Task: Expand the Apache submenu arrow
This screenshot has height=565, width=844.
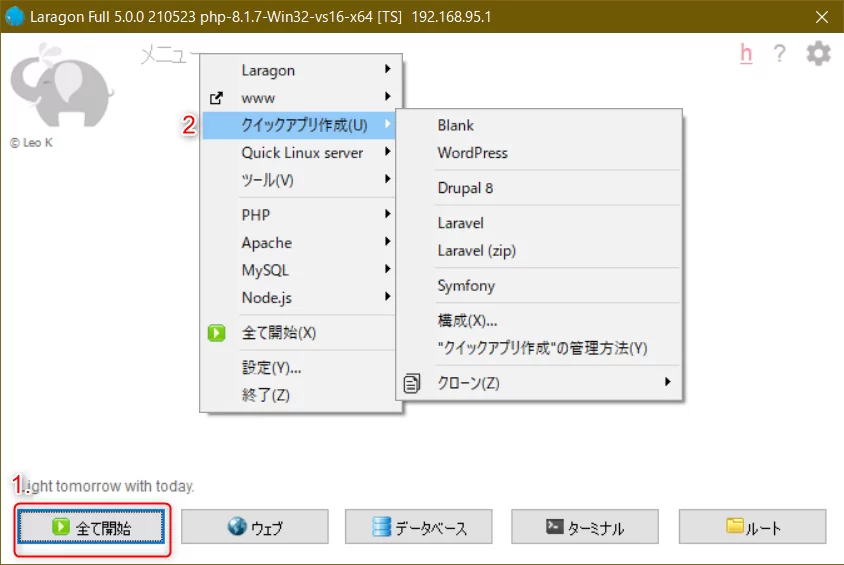Action: (388, 242)
